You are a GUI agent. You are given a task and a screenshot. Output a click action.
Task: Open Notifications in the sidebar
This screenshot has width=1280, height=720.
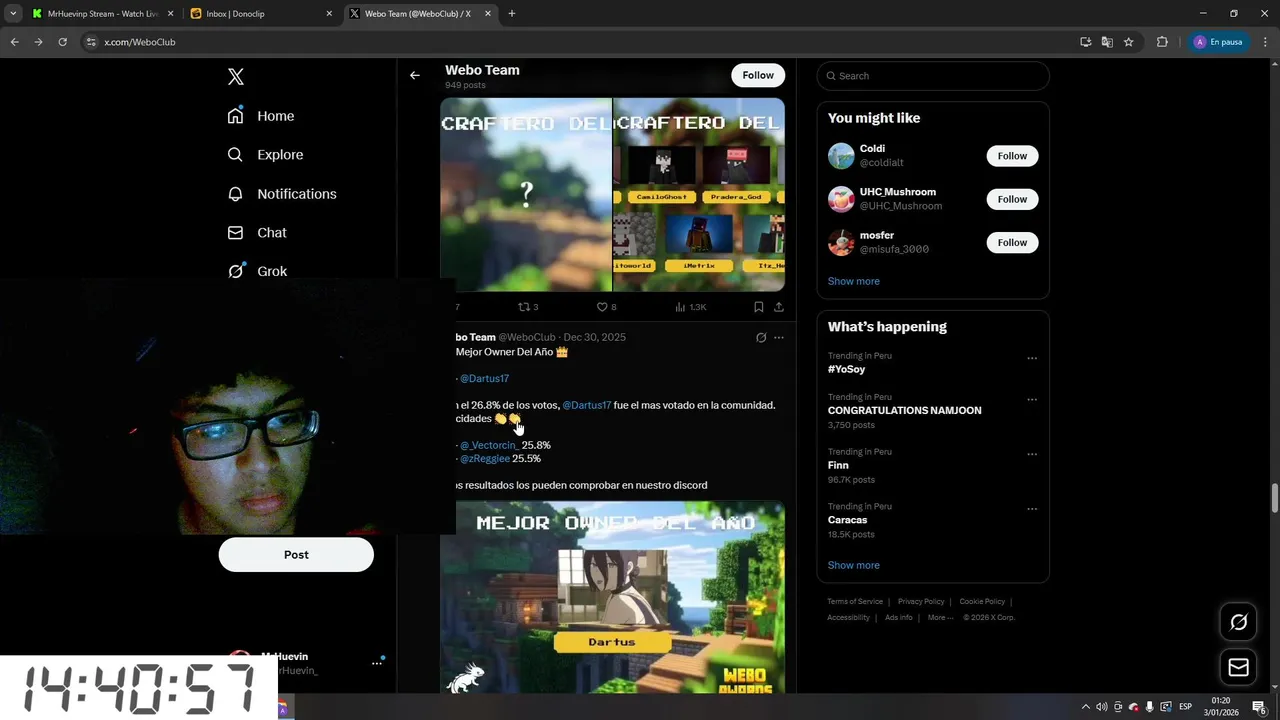coord(282,194)
